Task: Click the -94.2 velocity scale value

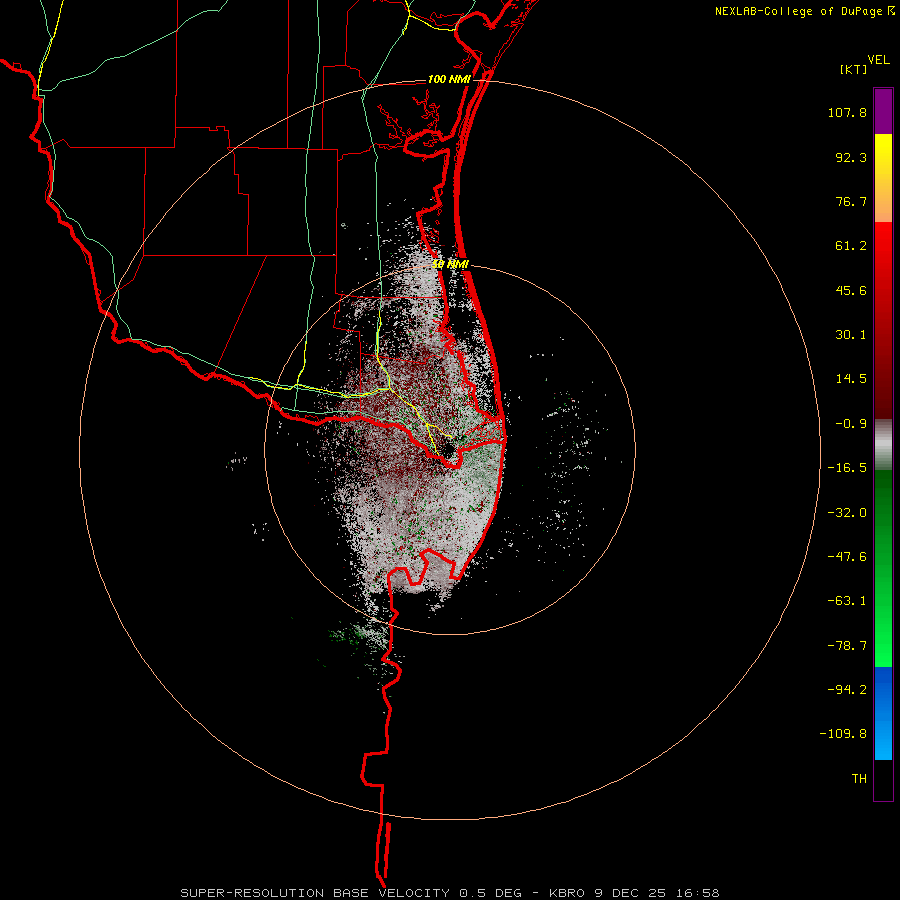Action: pos(847,689)
